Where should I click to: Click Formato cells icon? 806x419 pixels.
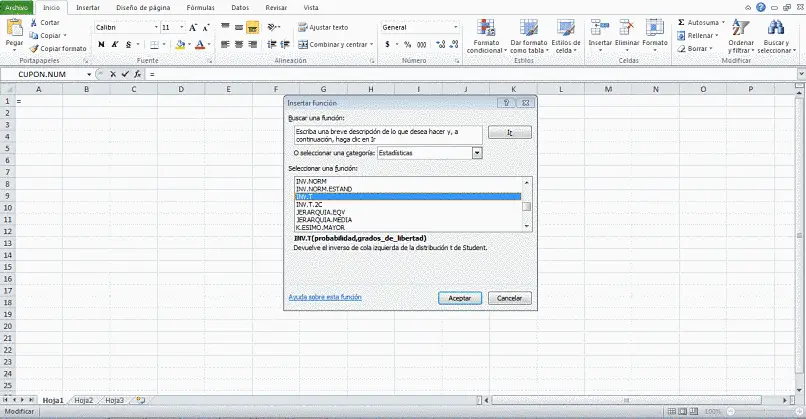654,28
